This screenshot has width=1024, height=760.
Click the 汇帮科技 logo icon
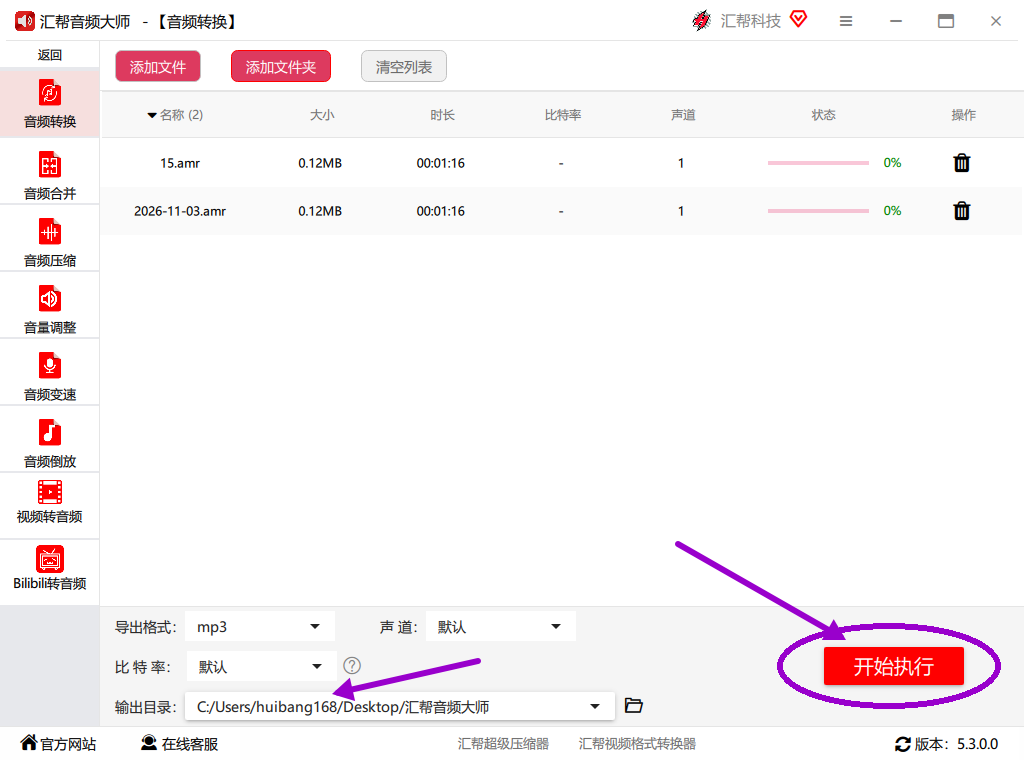(701, 21)
